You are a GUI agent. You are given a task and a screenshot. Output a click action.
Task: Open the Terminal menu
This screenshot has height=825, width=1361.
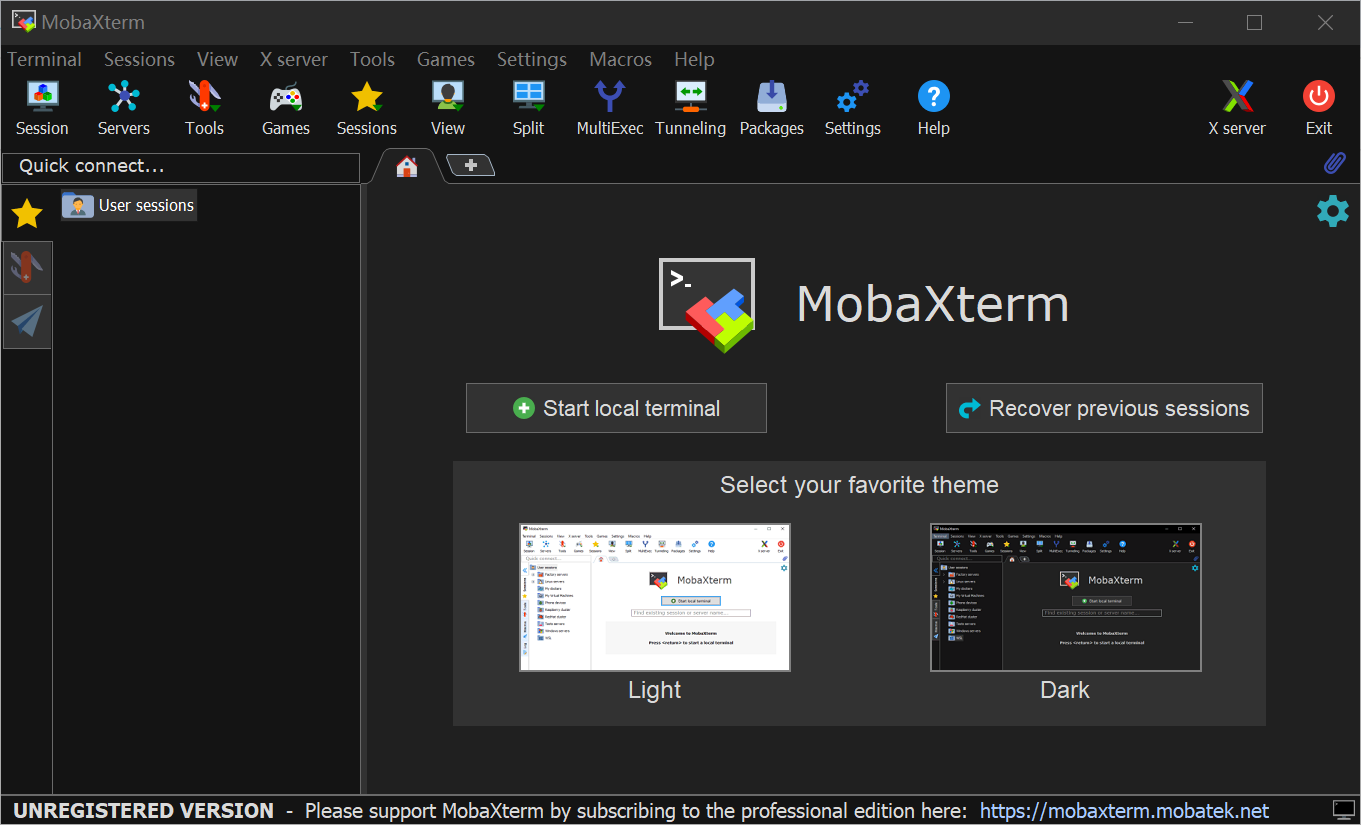45,60
